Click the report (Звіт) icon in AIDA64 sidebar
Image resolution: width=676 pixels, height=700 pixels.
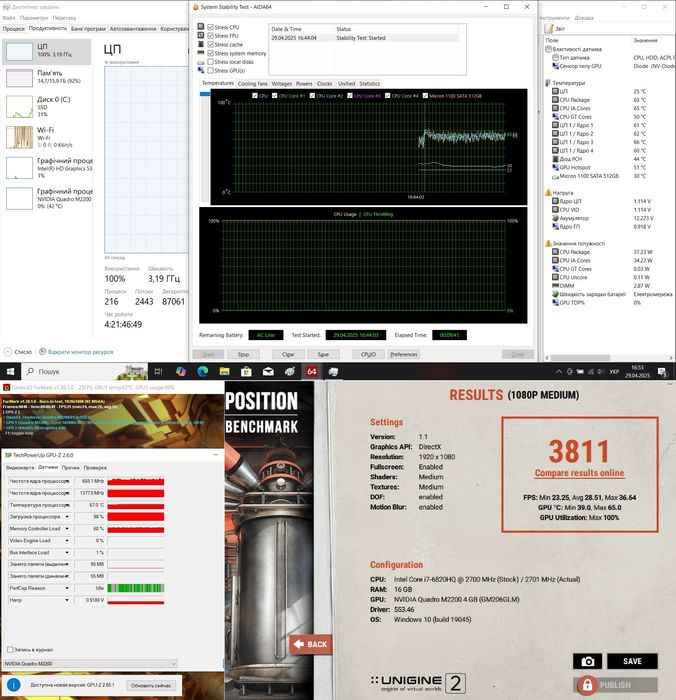[549, 29]
